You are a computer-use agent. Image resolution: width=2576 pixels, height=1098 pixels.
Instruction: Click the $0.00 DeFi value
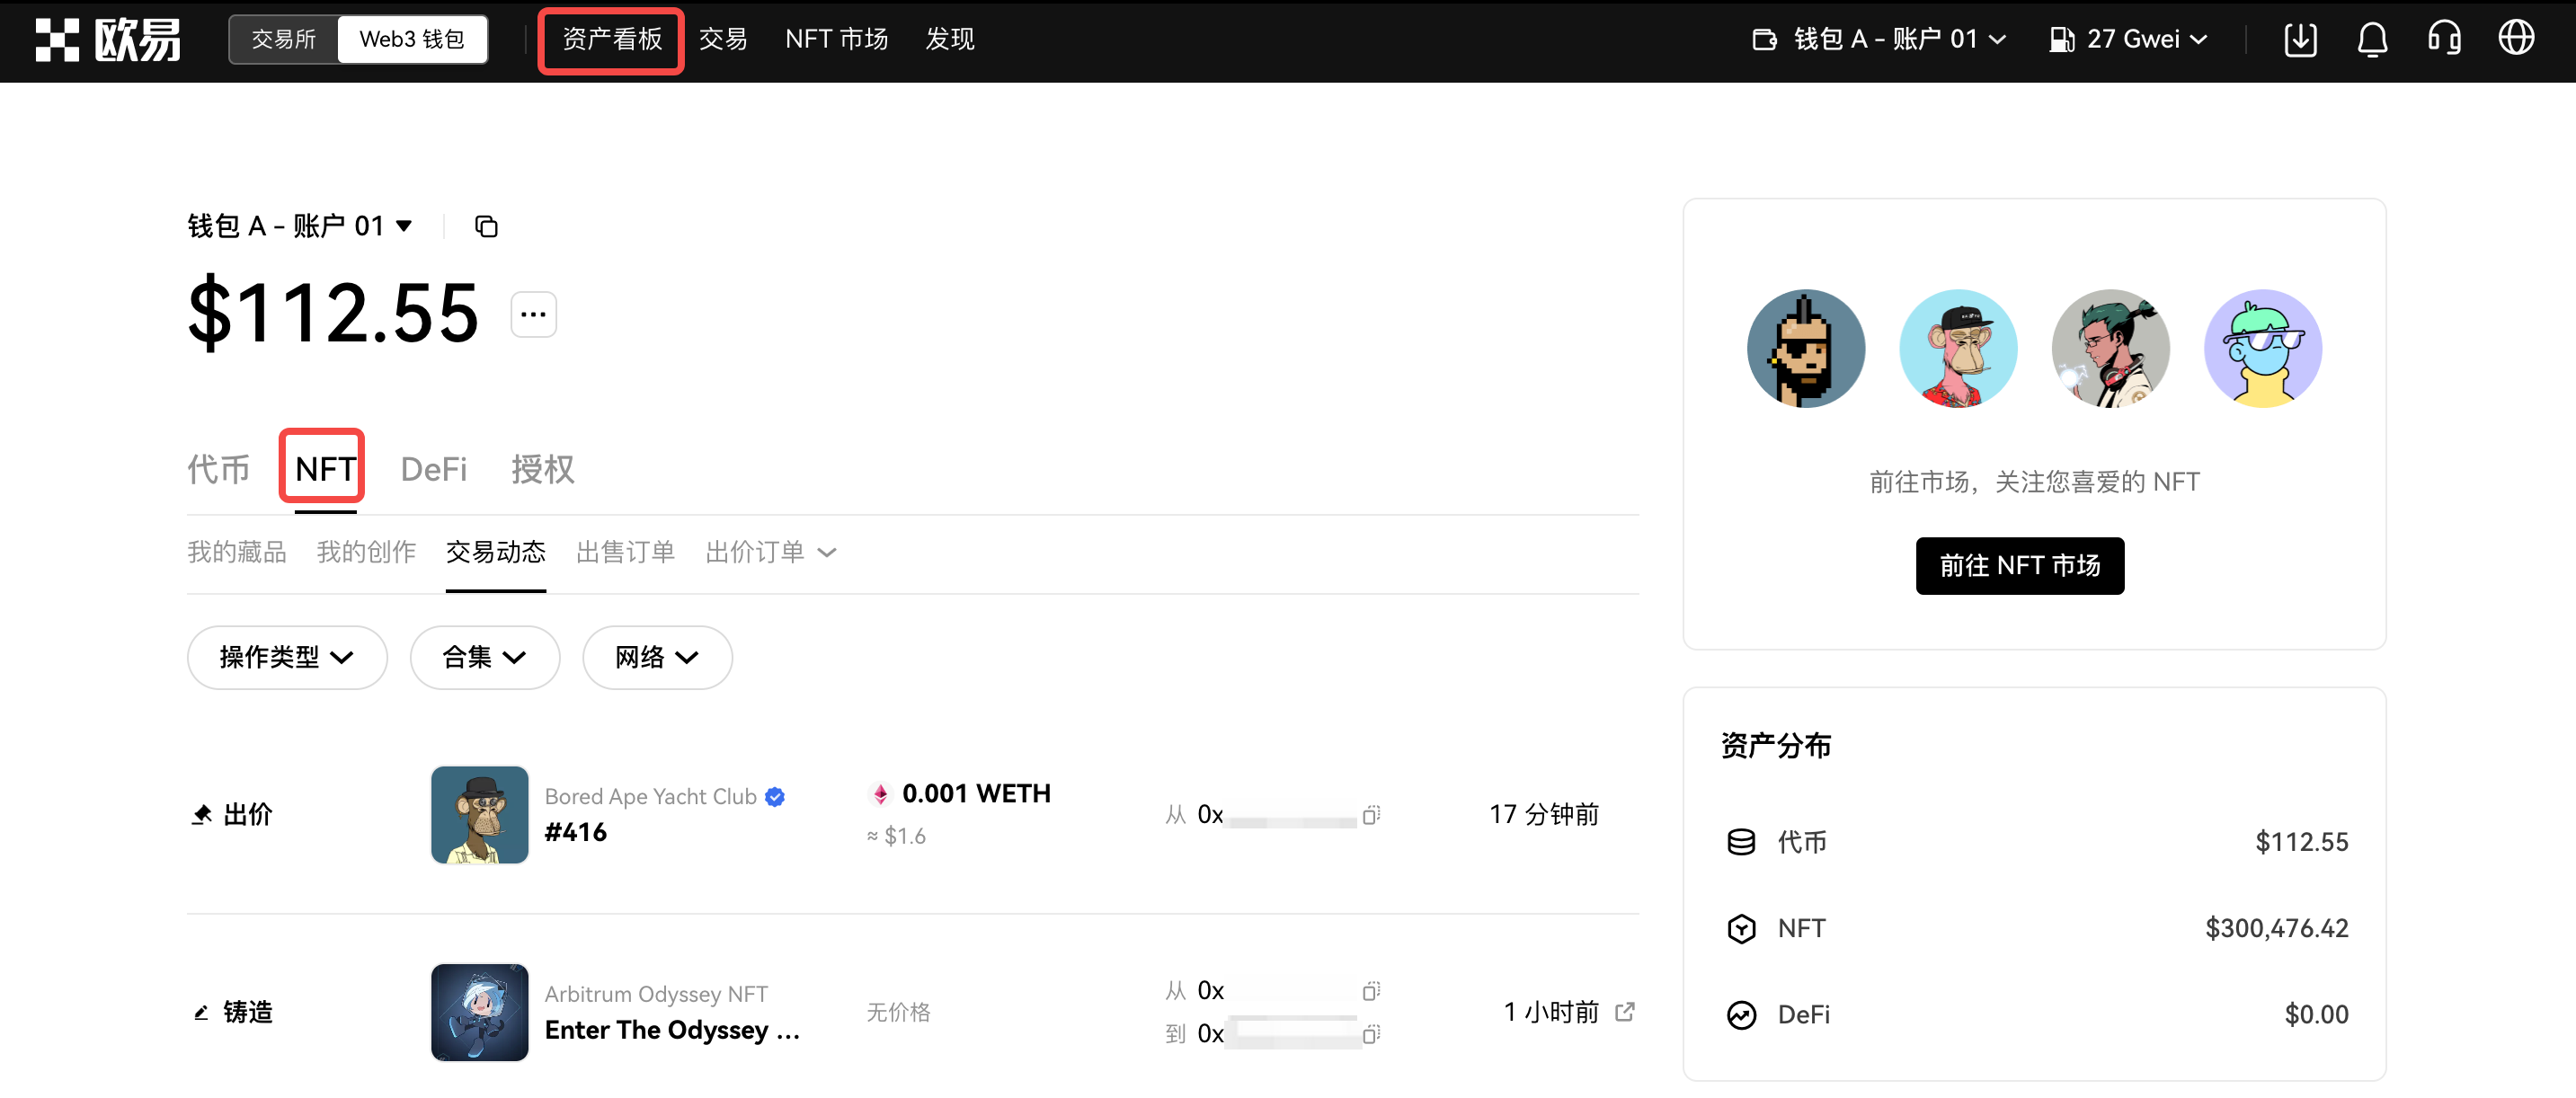[2316, 1015]
